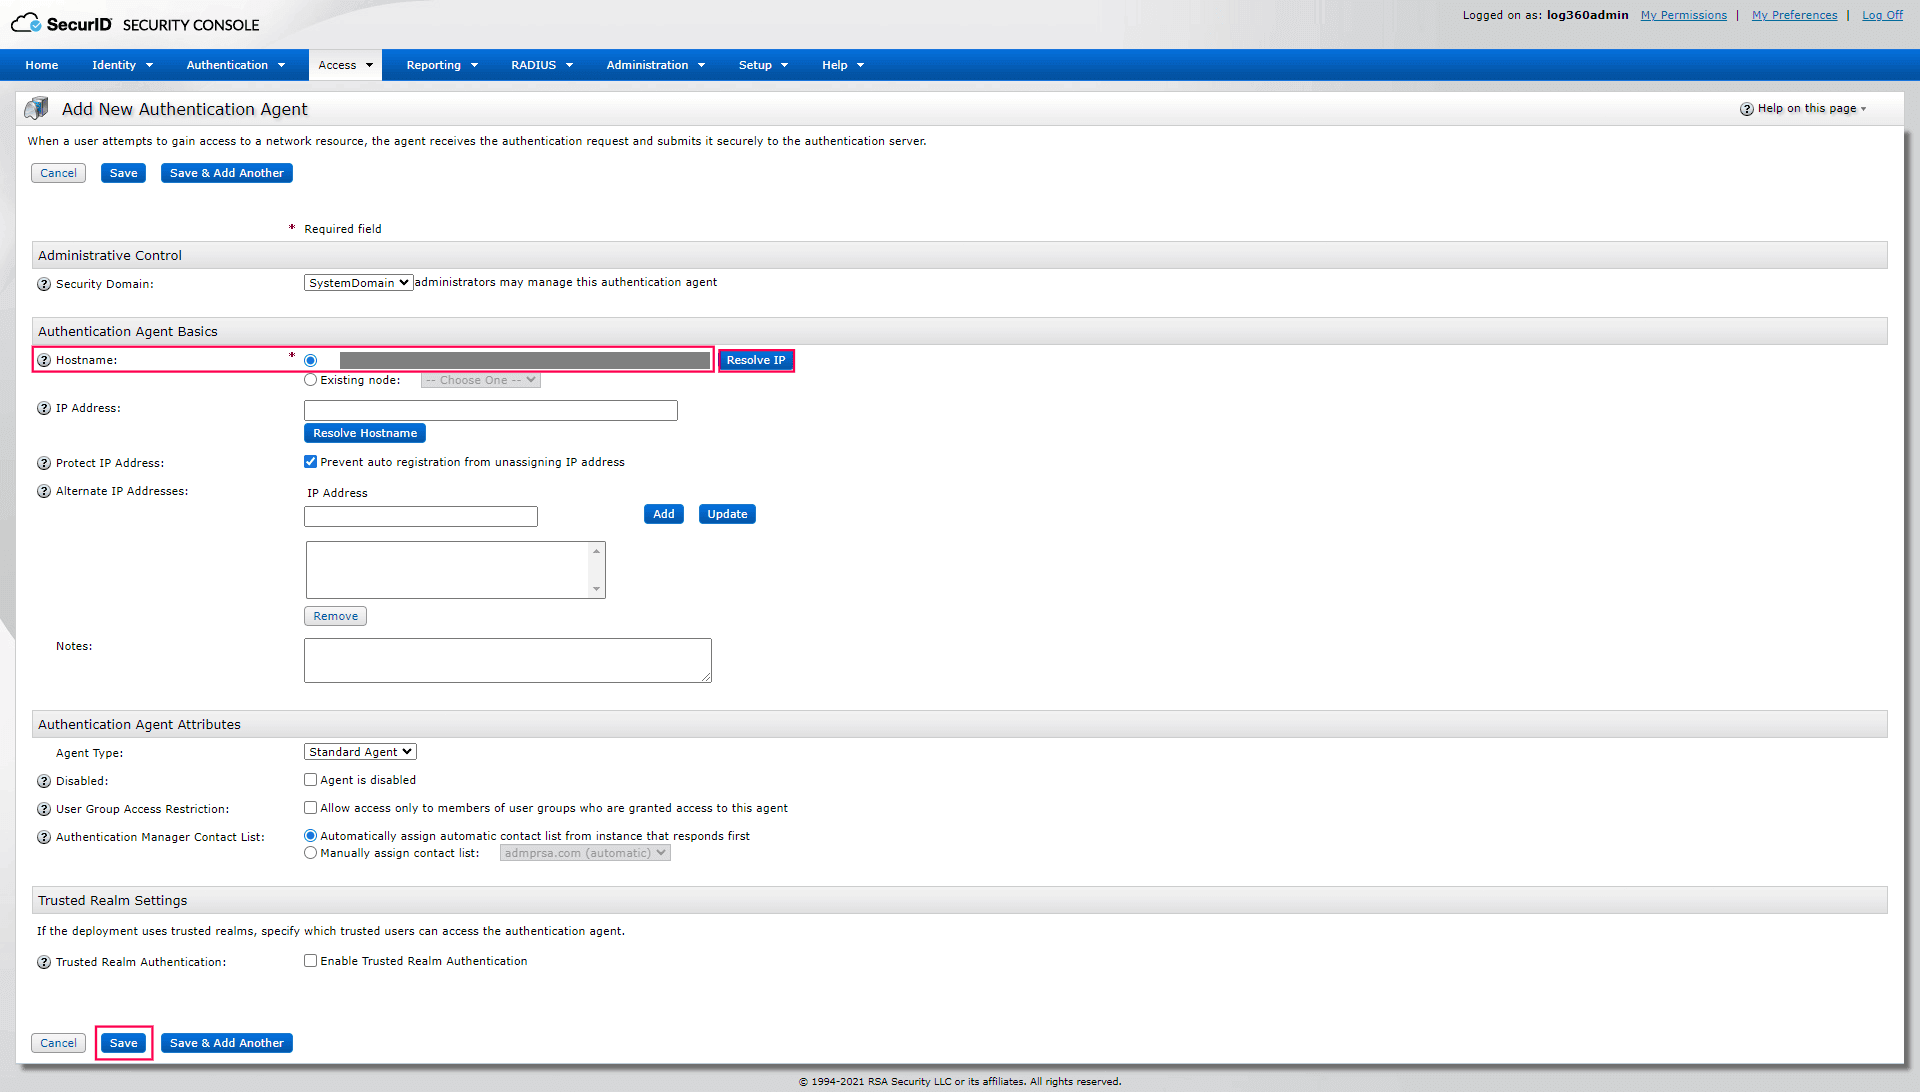
Task: Open the RADIUS menu
Action: coord(541,65)
